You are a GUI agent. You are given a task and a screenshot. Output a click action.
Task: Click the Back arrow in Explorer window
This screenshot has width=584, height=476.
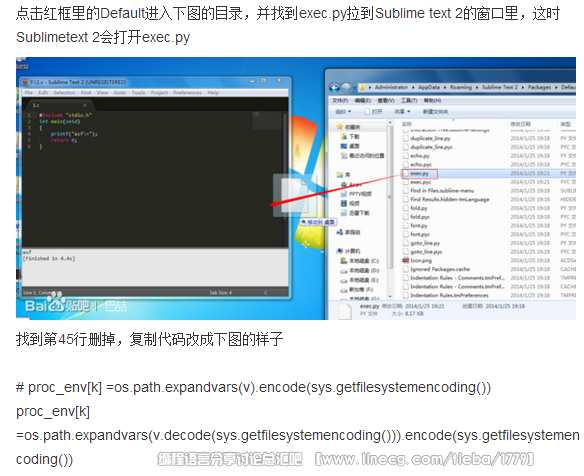click(334, 88)
